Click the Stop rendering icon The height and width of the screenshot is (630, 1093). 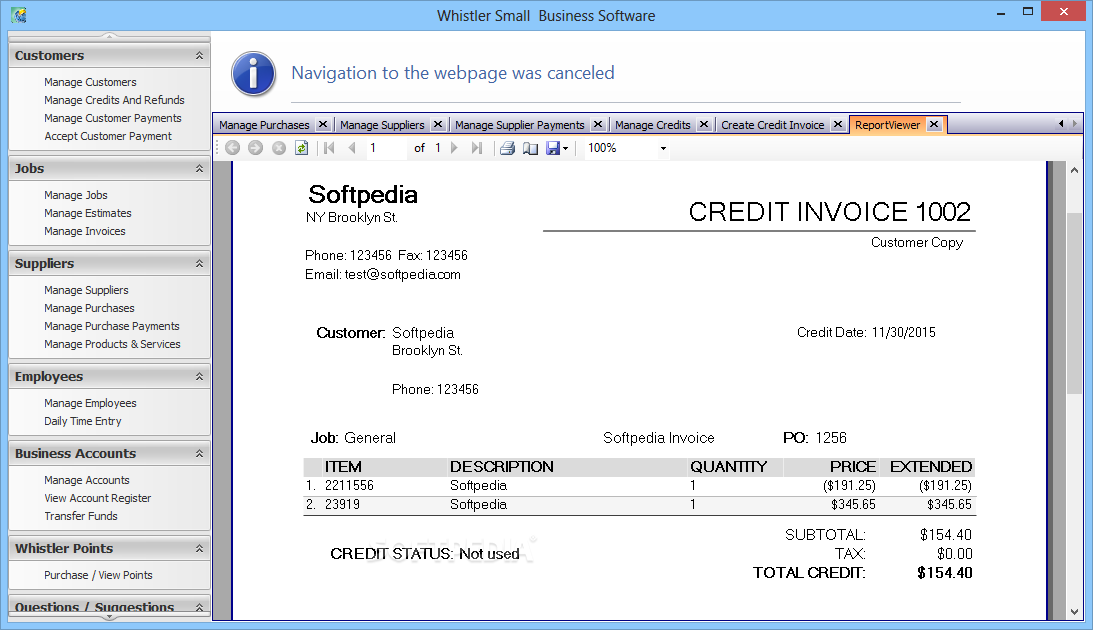(x=279, y=148)
